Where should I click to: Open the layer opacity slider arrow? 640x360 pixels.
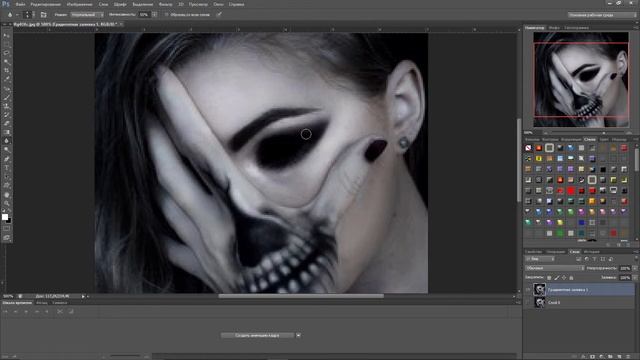click(x=634, y=268)
